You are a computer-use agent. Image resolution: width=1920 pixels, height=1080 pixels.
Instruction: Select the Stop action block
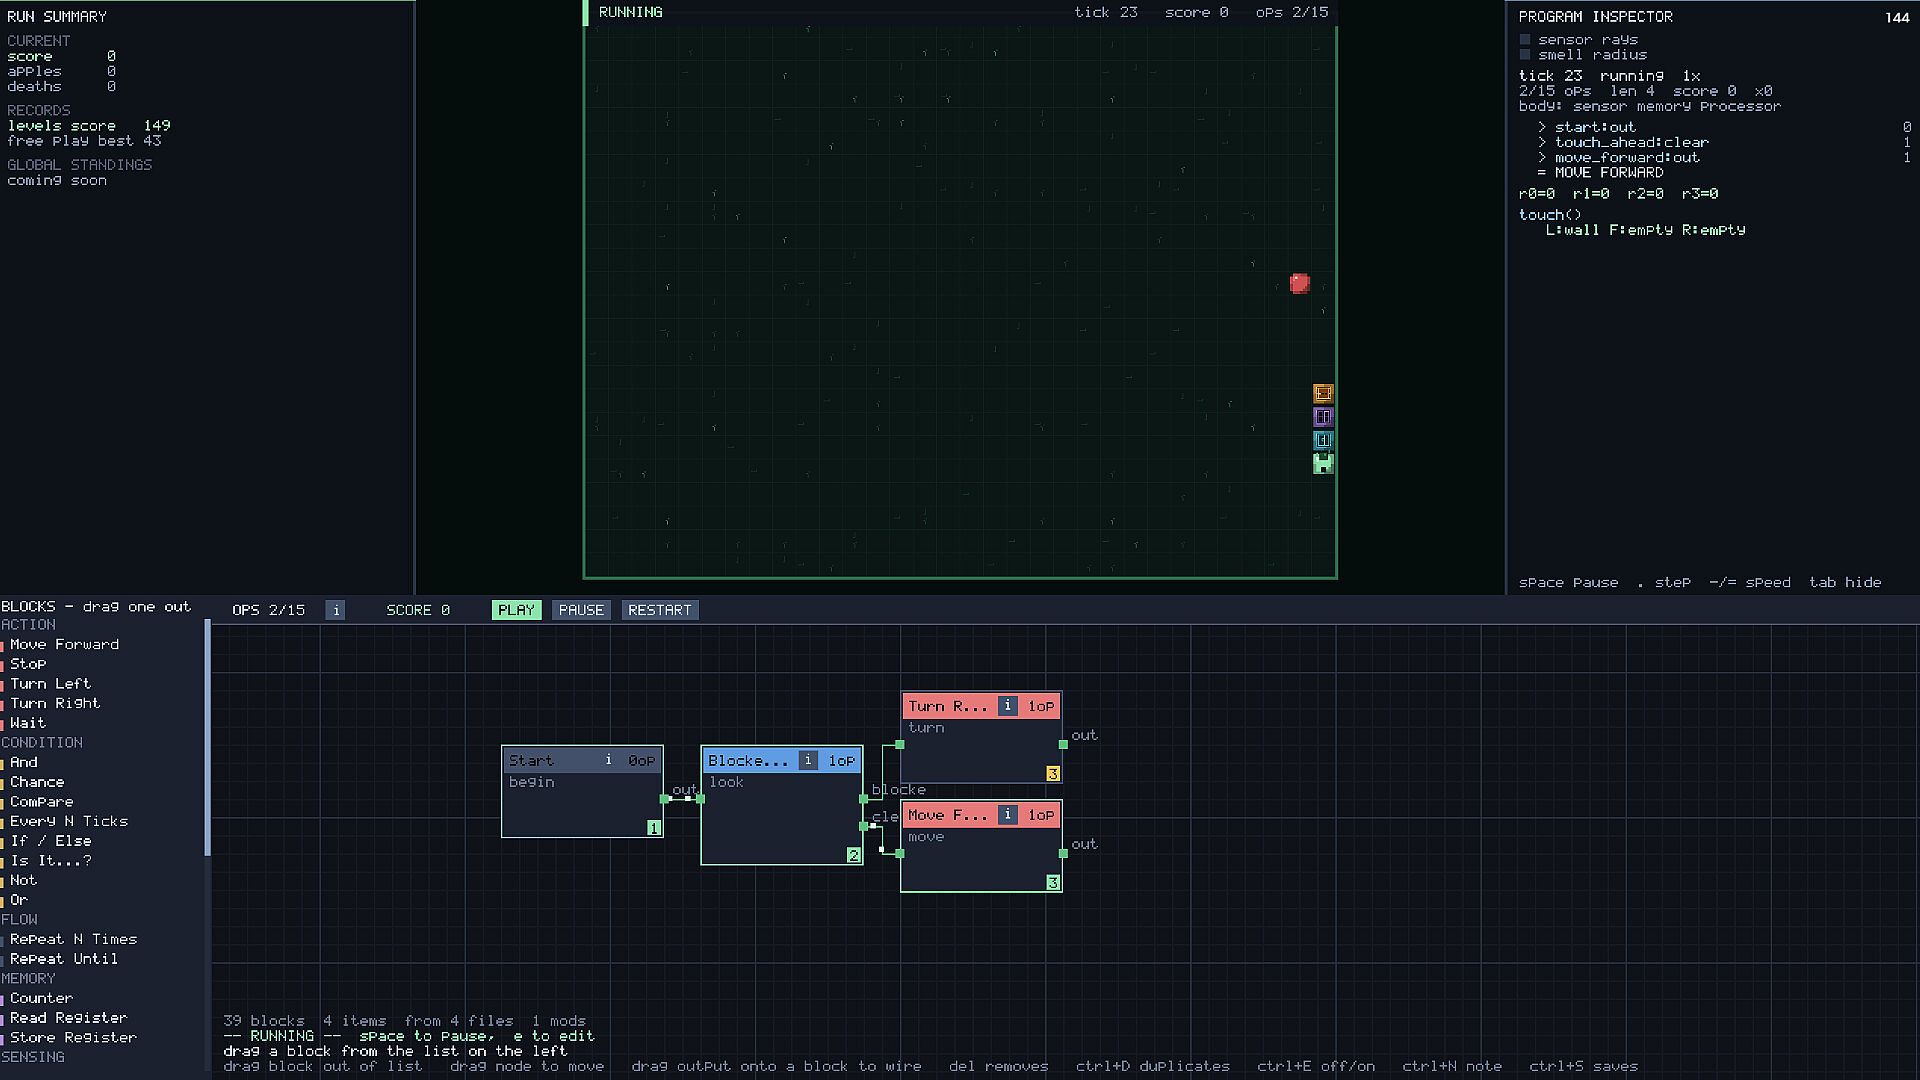28,664
